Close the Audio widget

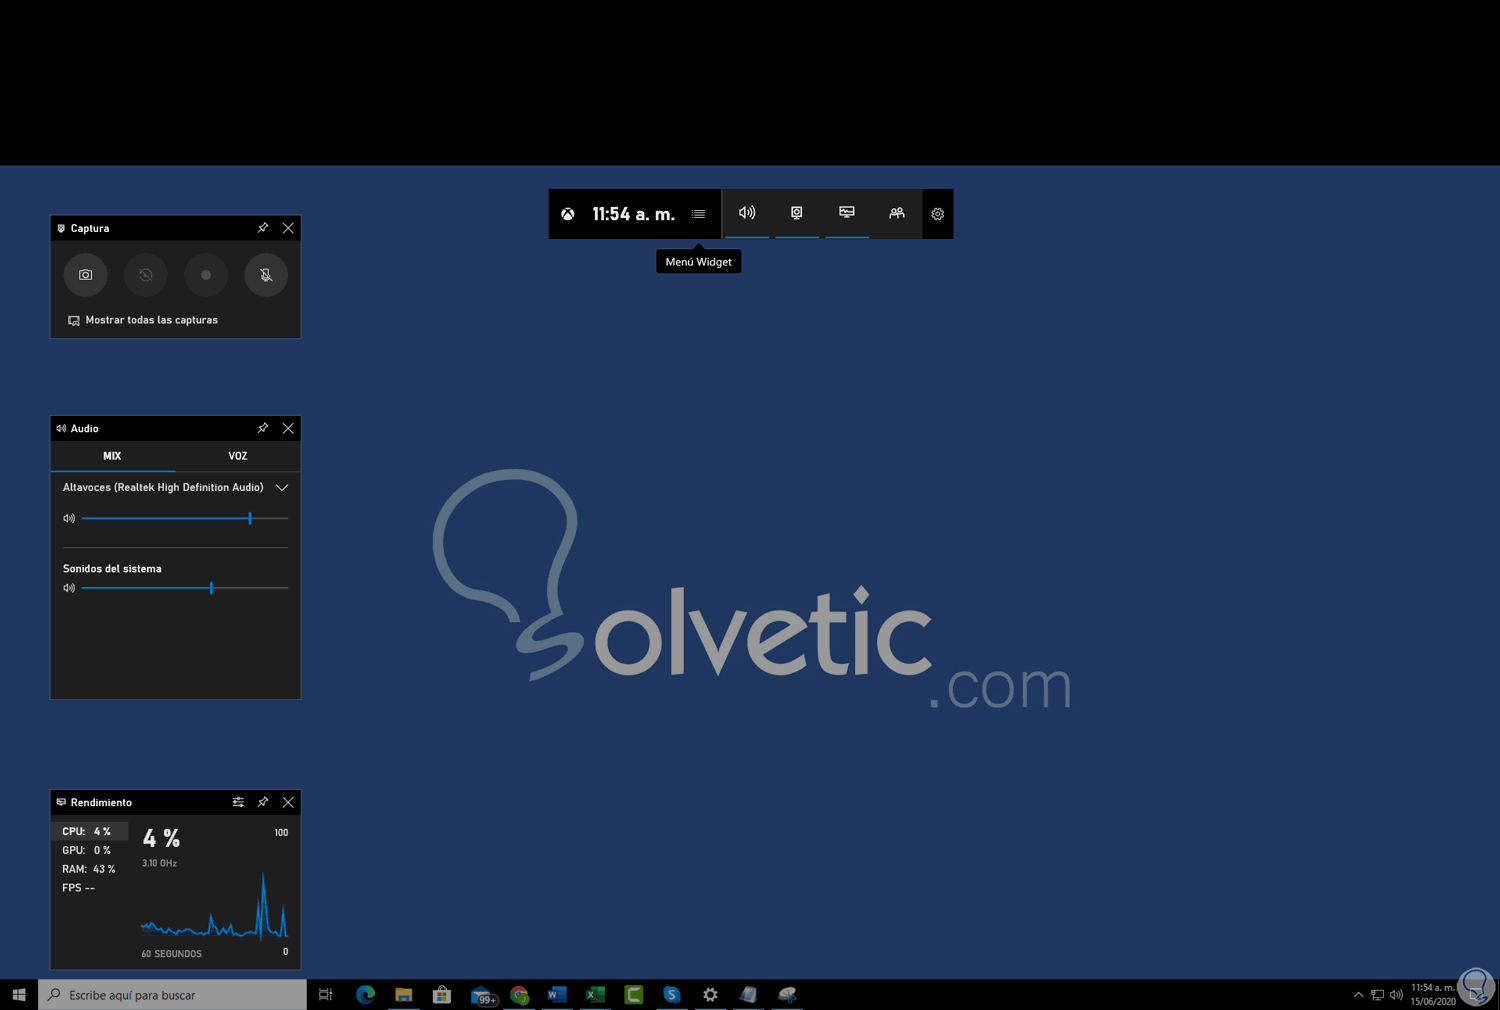pos(288,428)
